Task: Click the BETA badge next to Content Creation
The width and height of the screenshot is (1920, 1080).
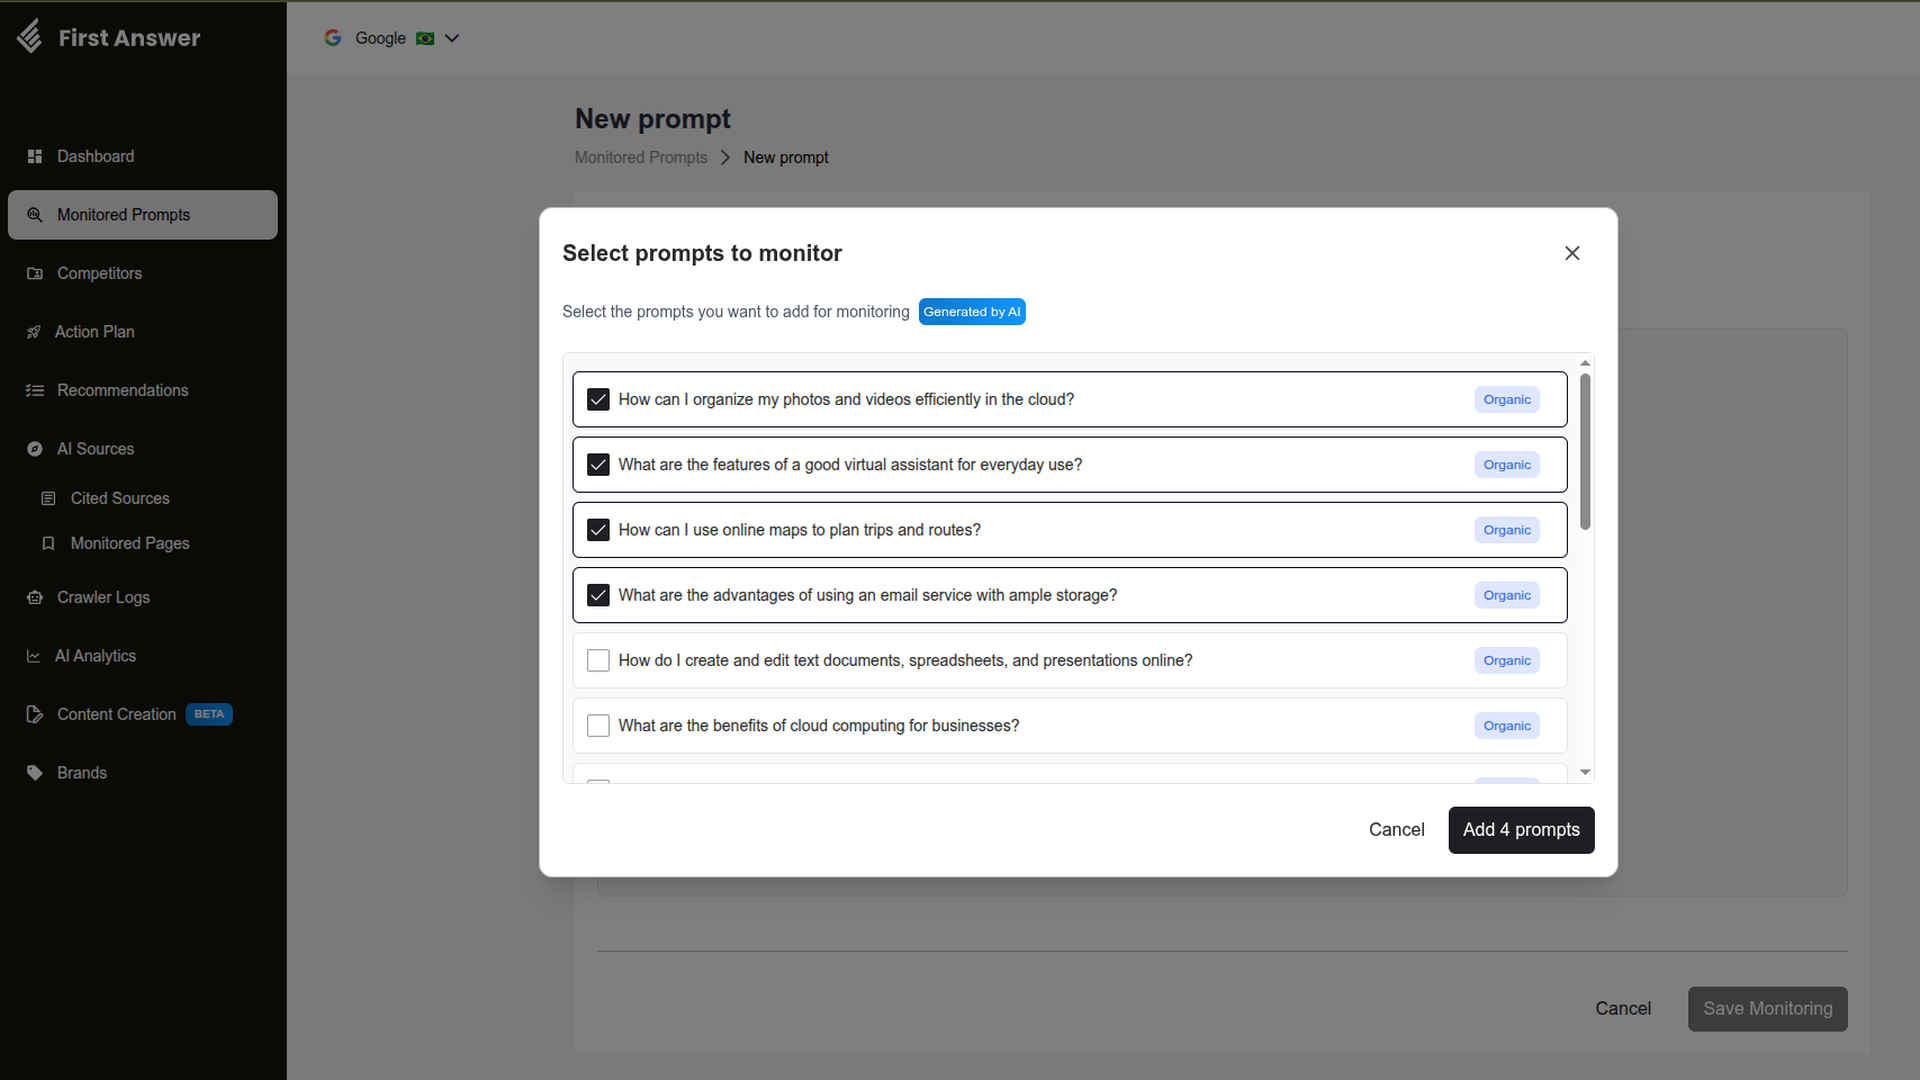Action: [209, 714]
